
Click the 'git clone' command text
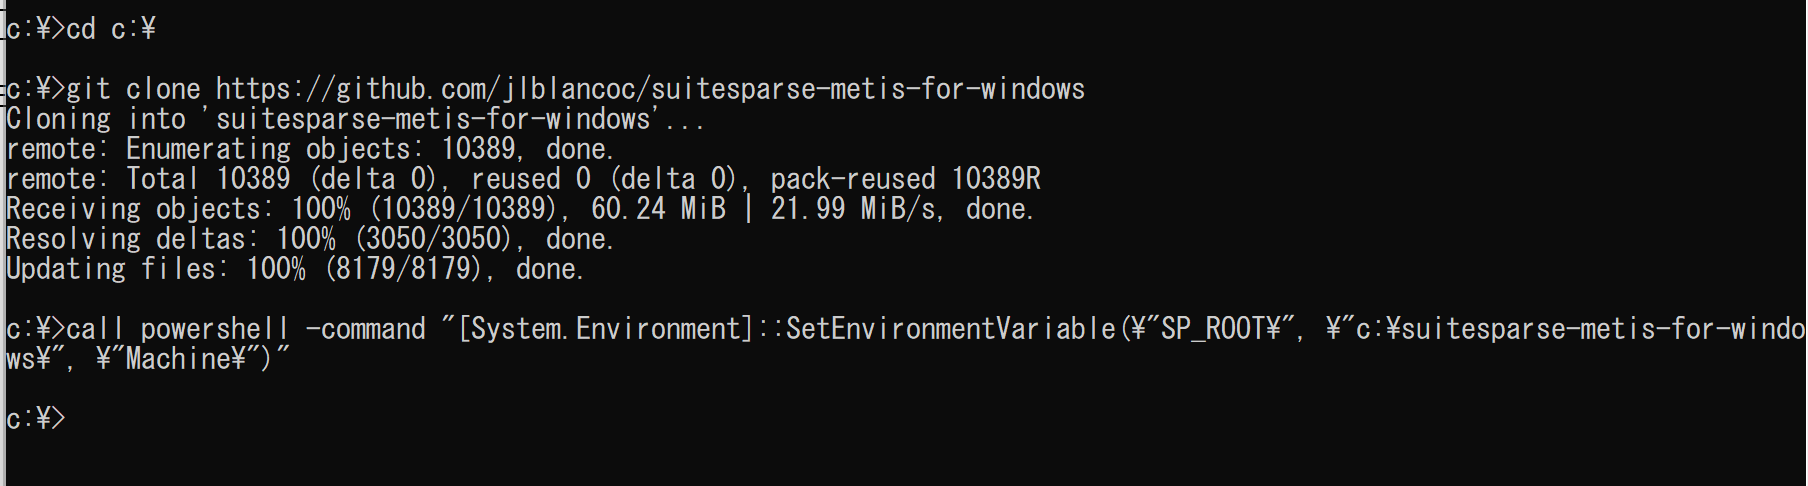(133, 89)
